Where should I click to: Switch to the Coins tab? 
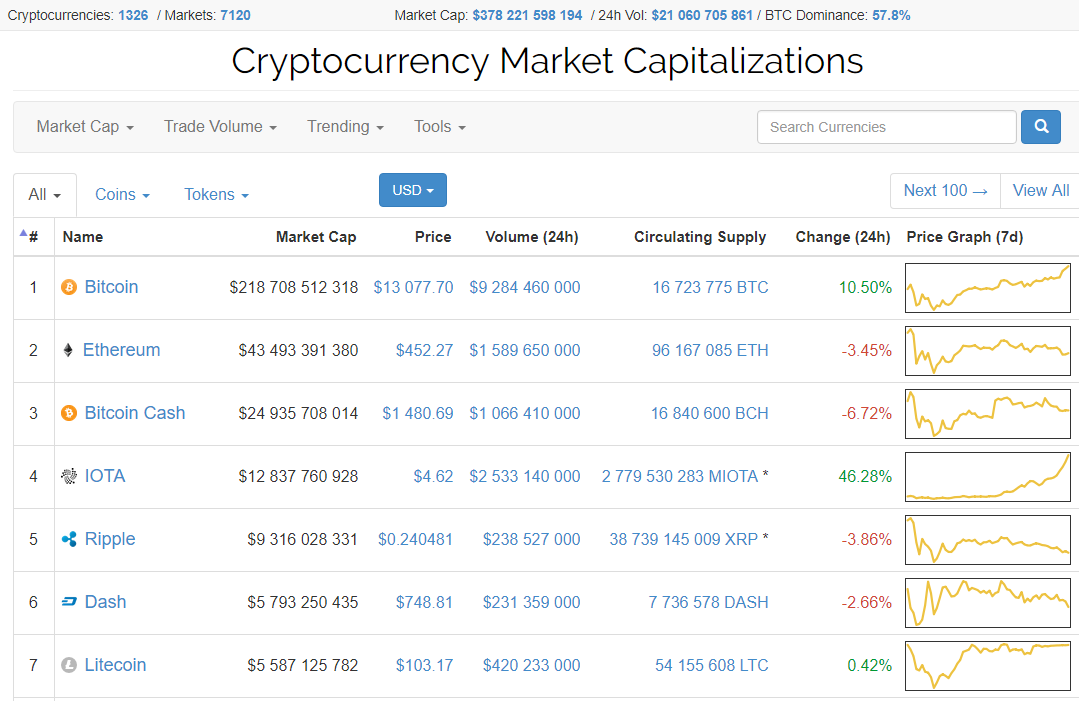click(122, 195)
